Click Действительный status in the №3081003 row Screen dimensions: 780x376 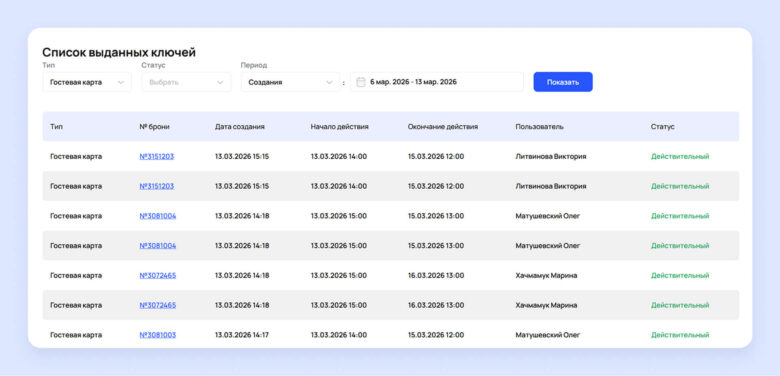680,335
